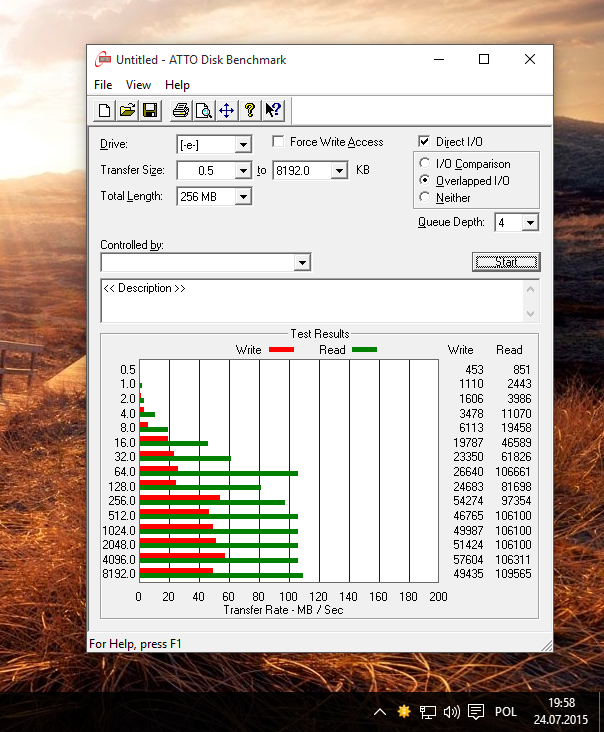Click the Print toolbar icon
The width and height of the screenshot is (604, 732).
click(x=180, y=110)
